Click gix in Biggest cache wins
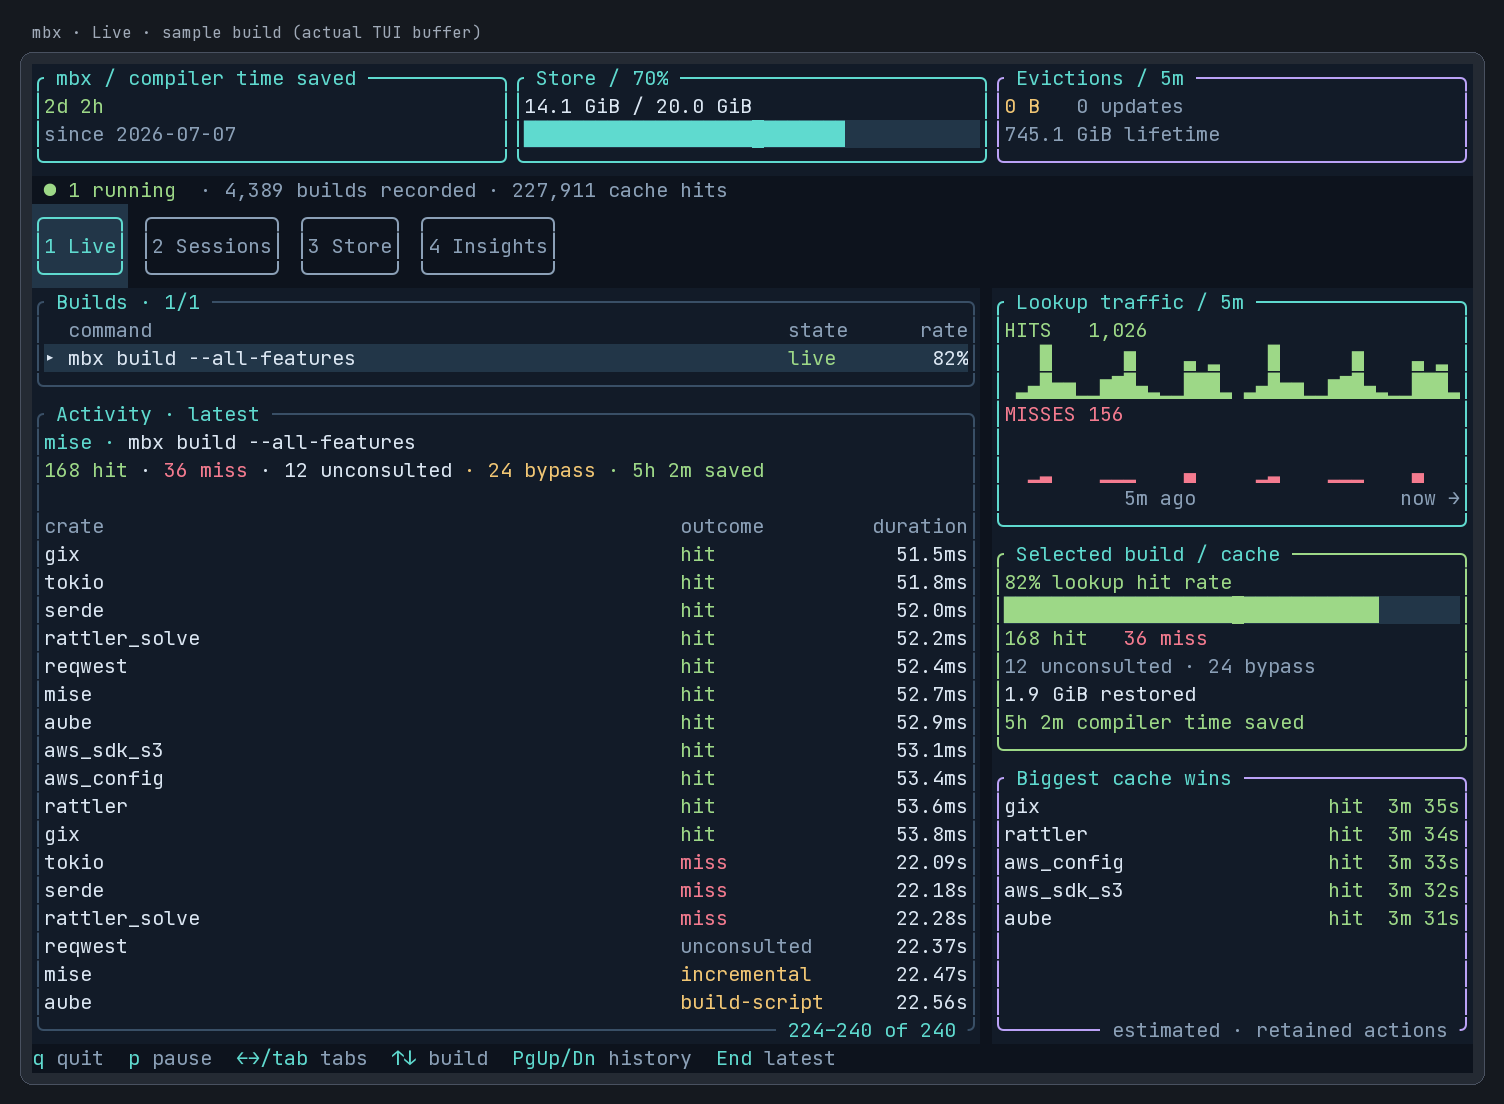This screenshot has height=1104, width=1504. point(1232,806)
